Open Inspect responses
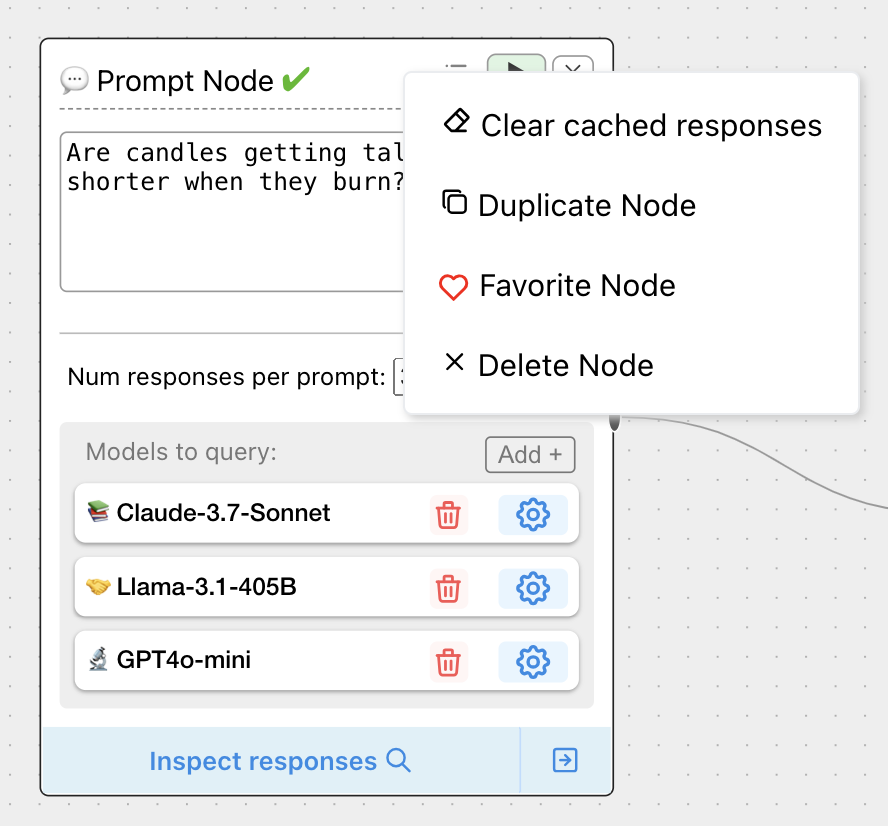 280,761
